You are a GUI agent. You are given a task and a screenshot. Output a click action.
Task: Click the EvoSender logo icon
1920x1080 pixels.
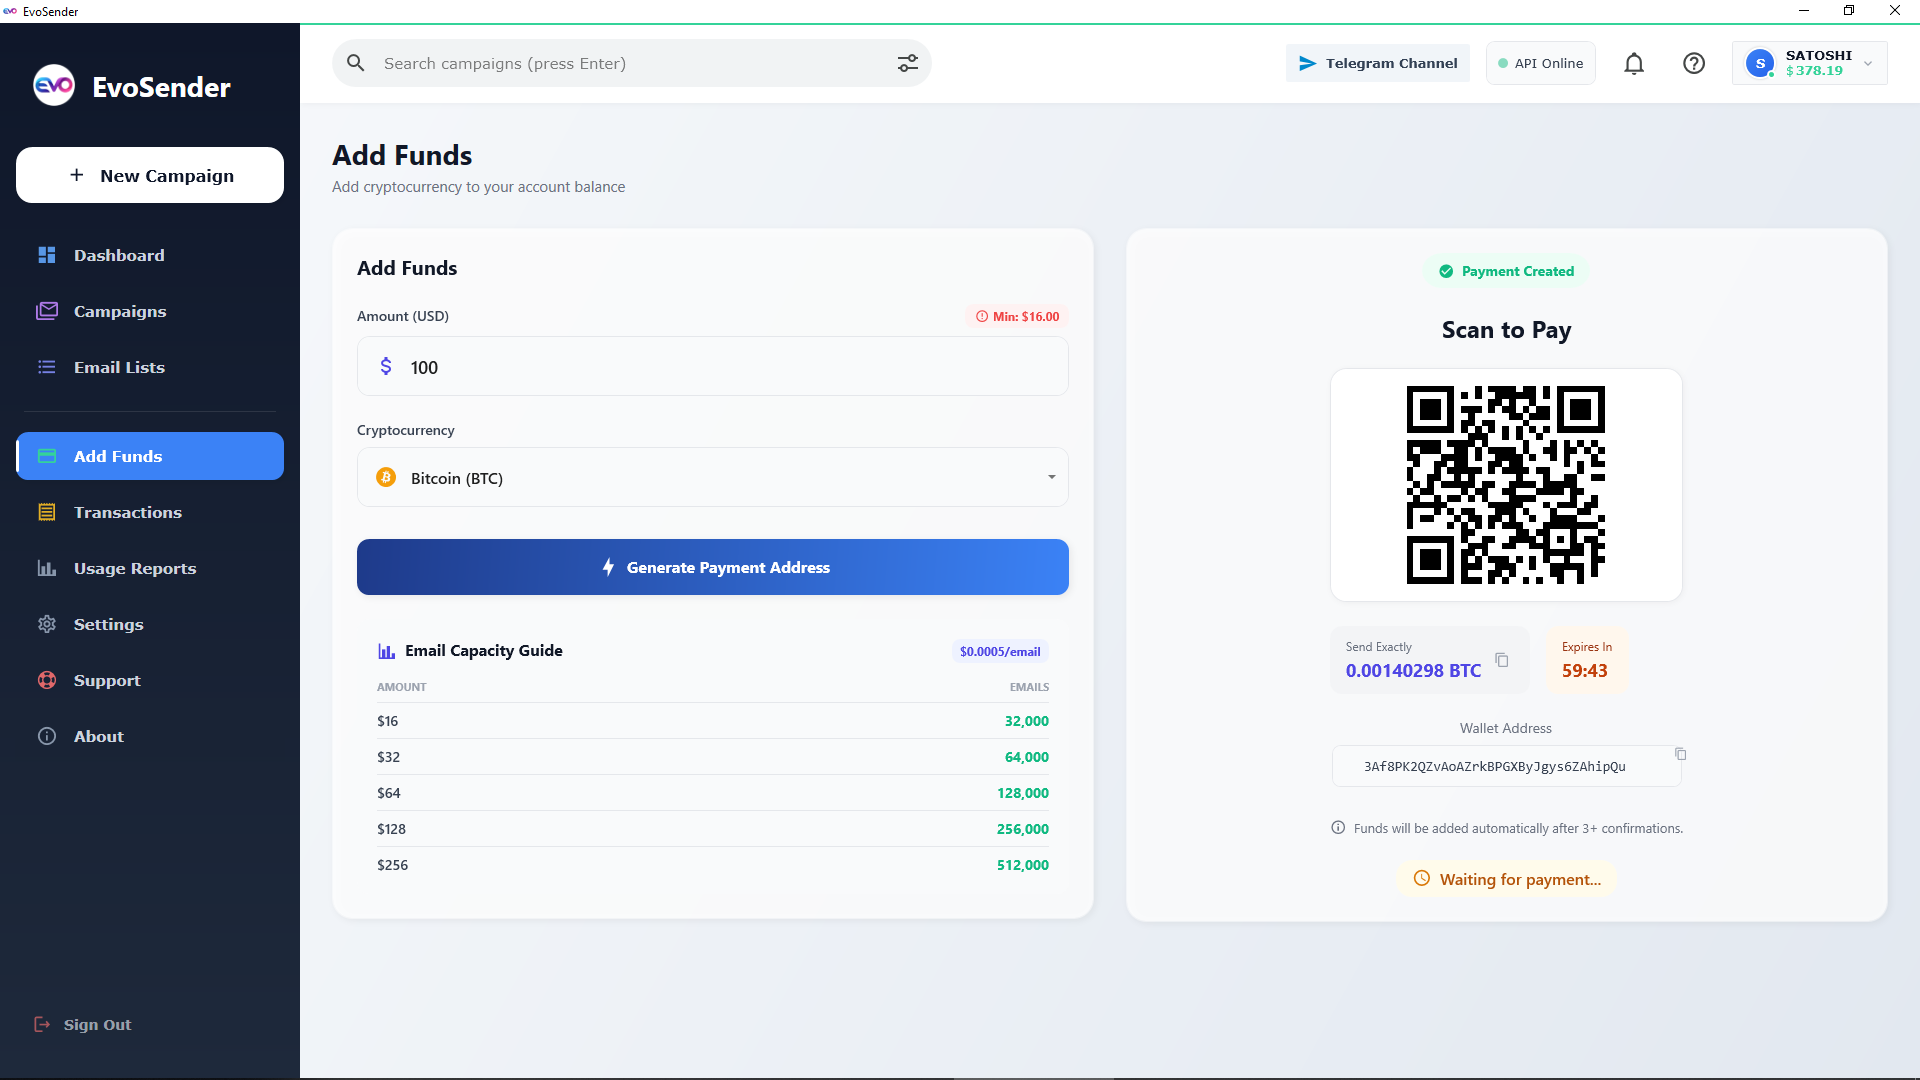pos(54,86)
